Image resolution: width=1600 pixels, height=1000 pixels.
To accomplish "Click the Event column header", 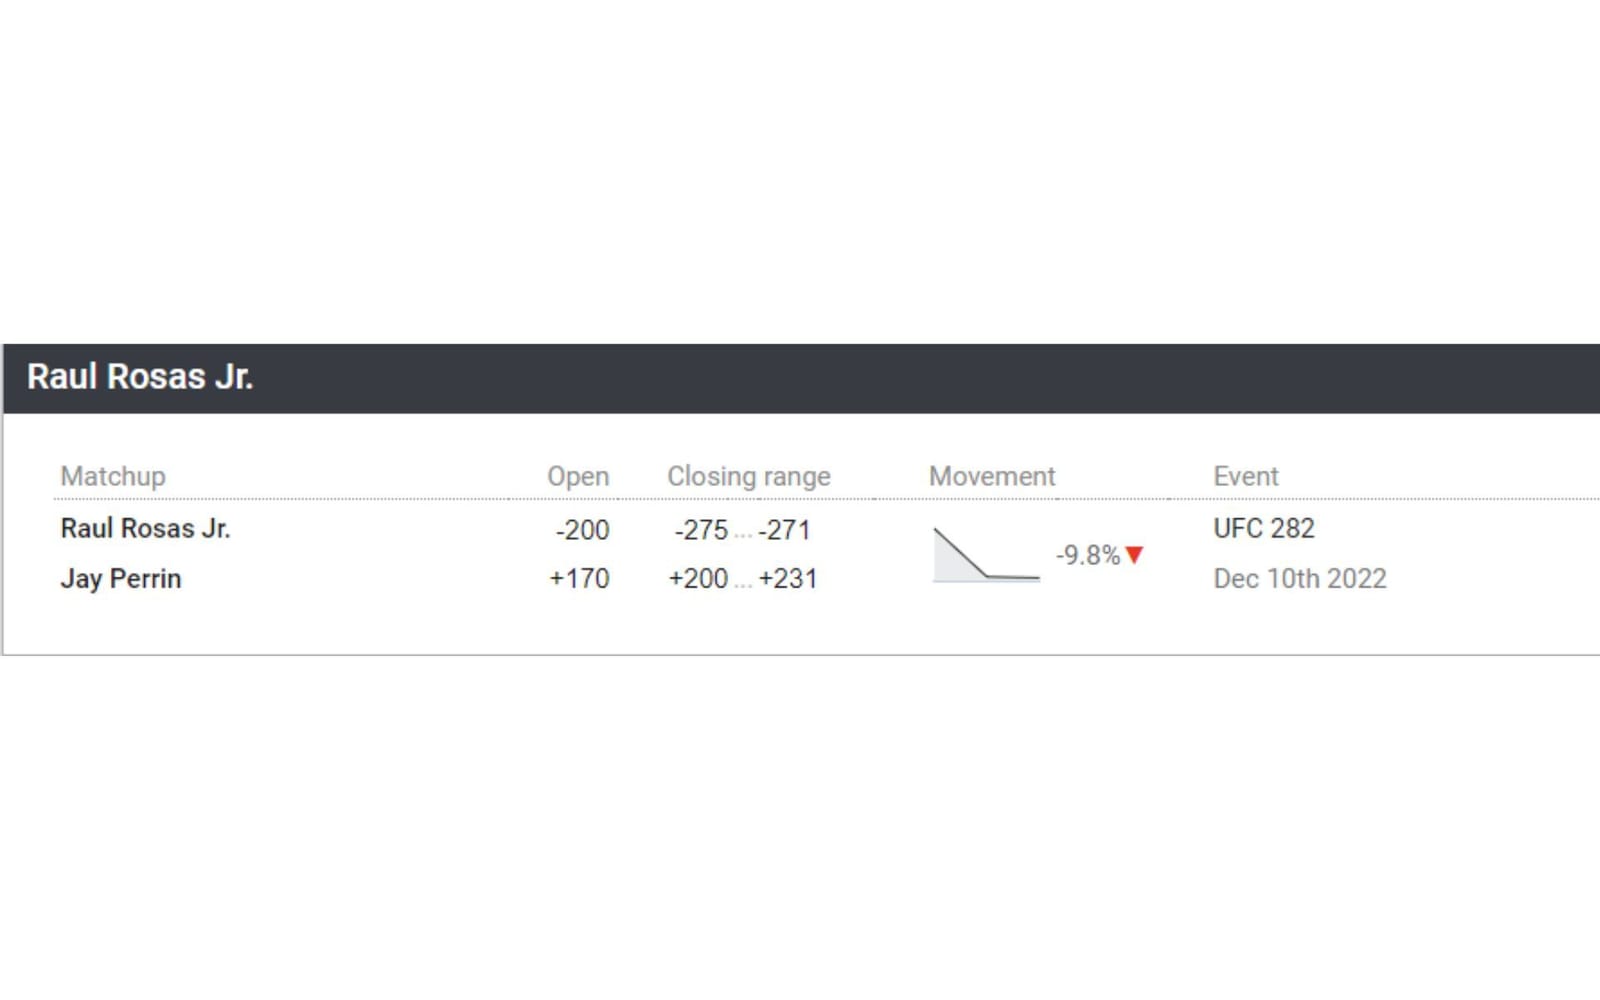I will click(1246, 476).
